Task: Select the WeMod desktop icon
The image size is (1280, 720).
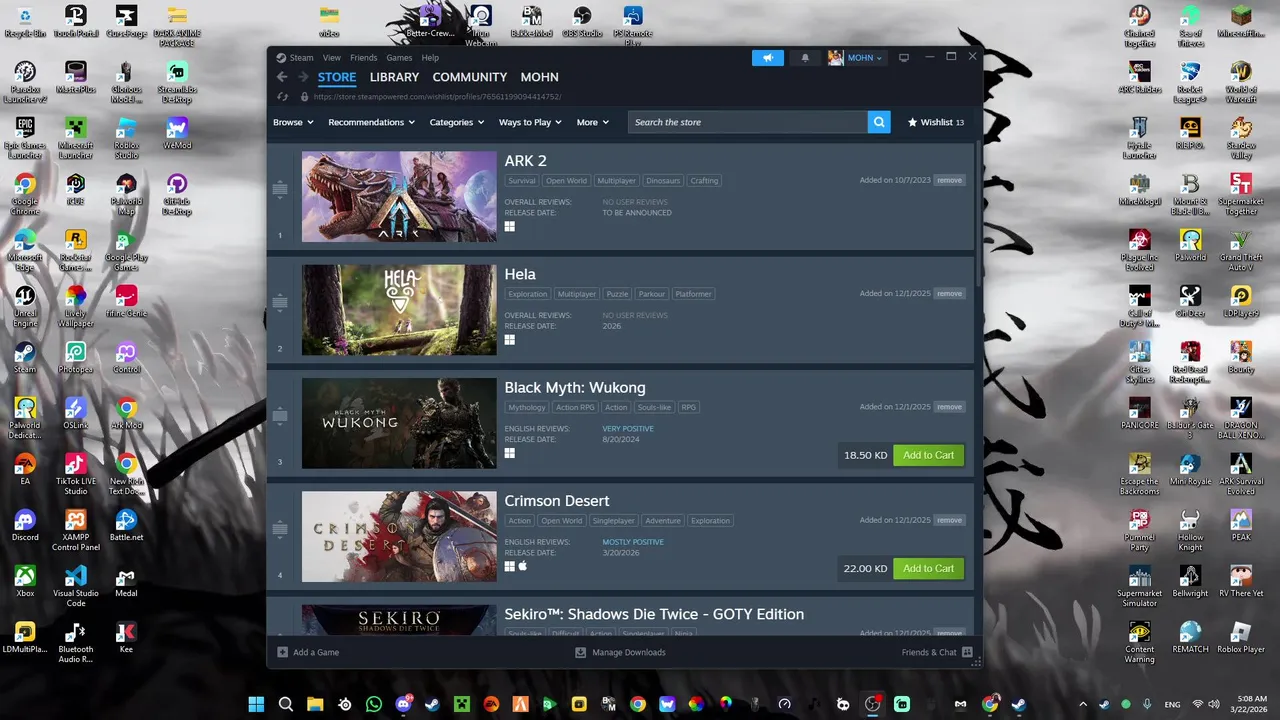Action: pos(176,133)
